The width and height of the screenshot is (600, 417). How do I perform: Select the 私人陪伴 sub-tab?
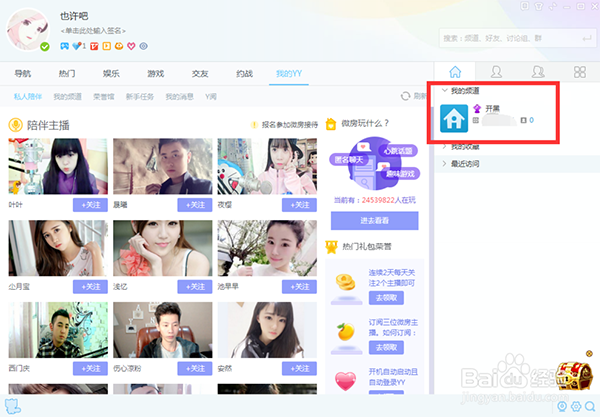(x=28, y=96)
